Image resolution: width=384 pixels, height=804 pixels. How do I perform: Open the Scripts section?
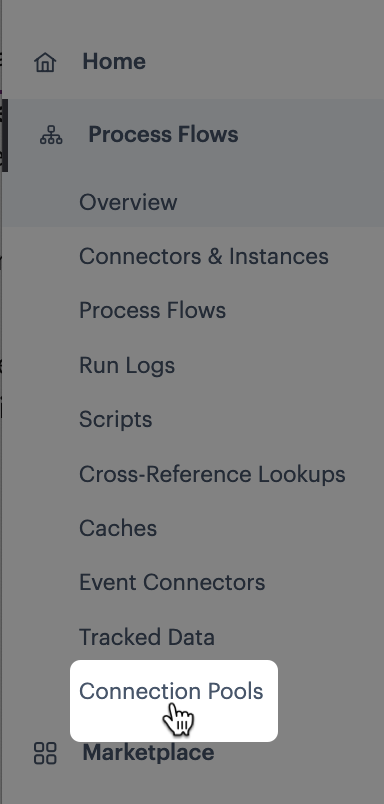click(x=115, y=420)
